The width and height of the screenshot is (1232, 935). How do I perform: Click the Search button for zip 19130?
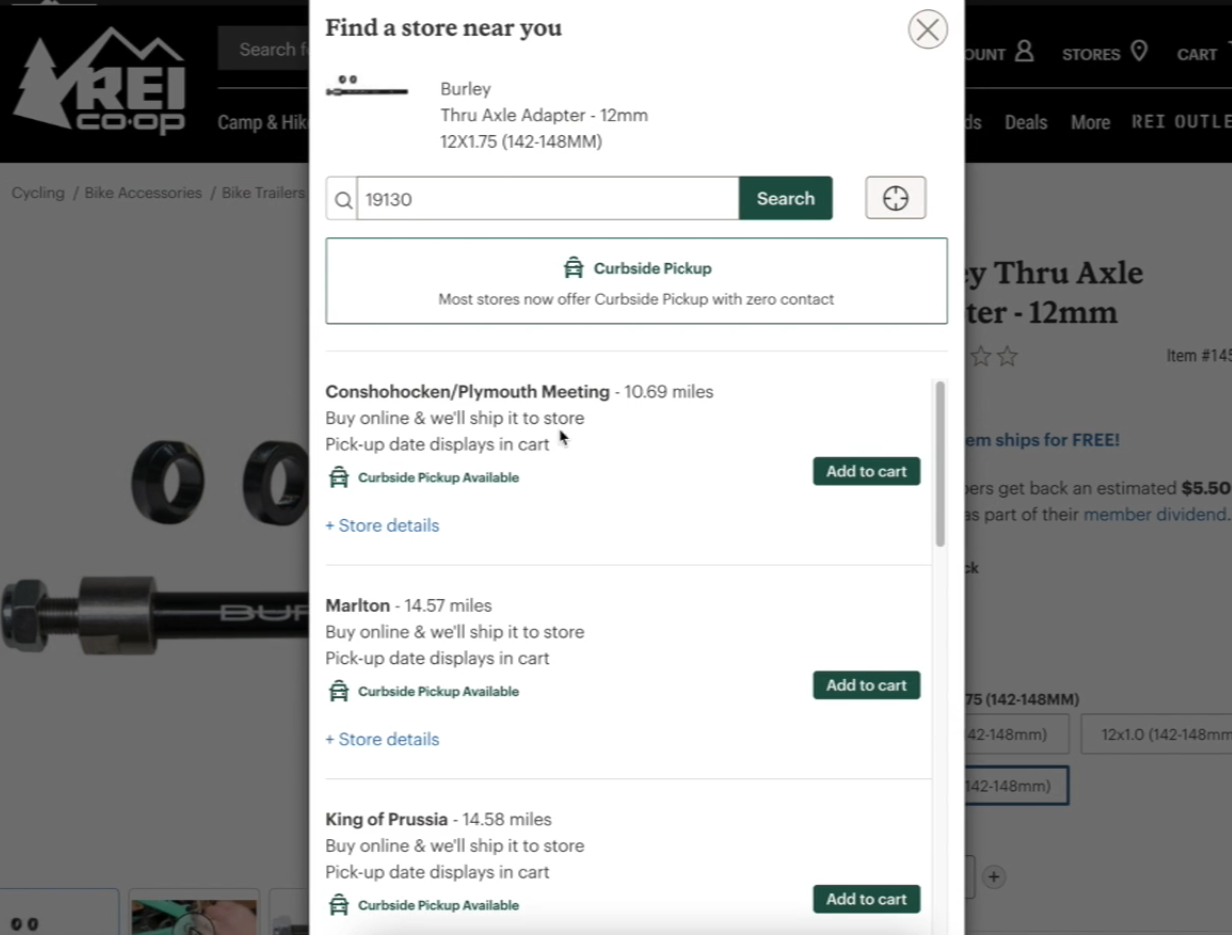tap(785, 198)
